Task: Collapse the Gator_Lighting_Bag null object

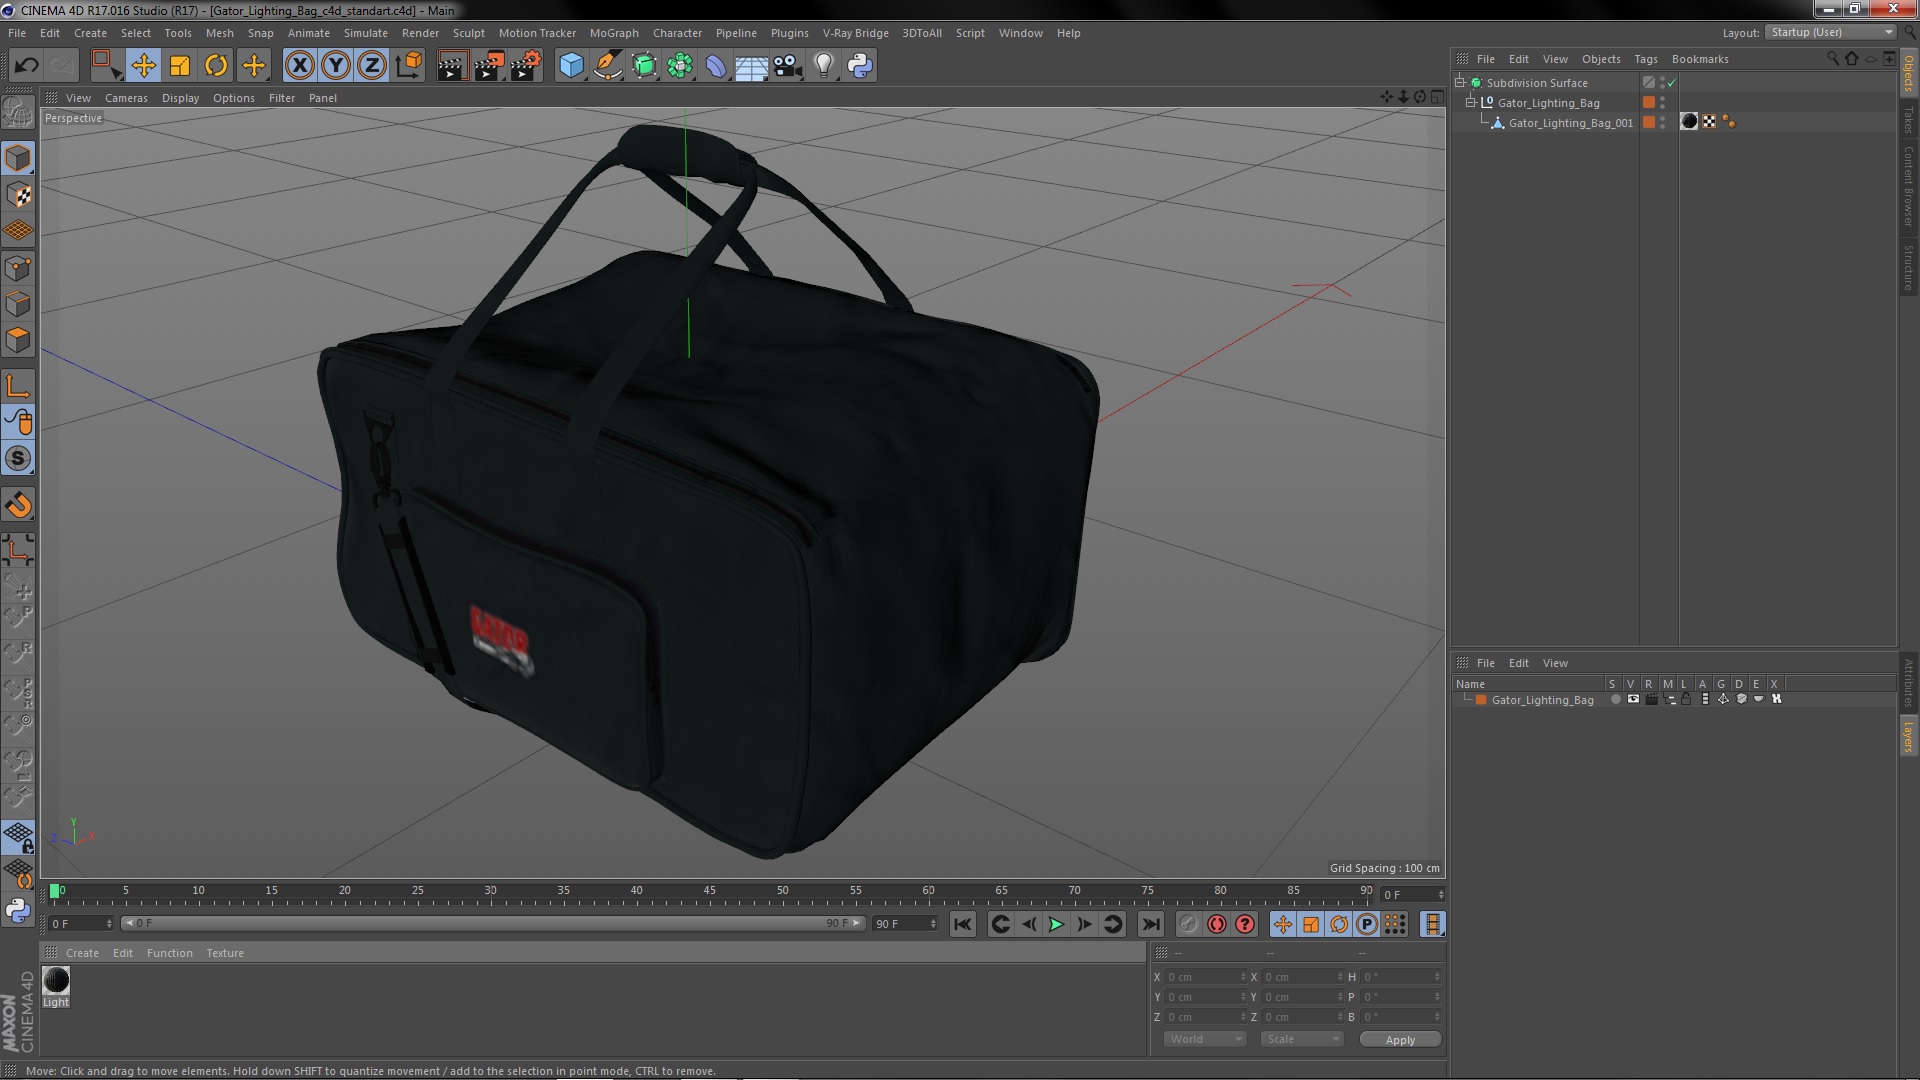Action: point(1471,102)
